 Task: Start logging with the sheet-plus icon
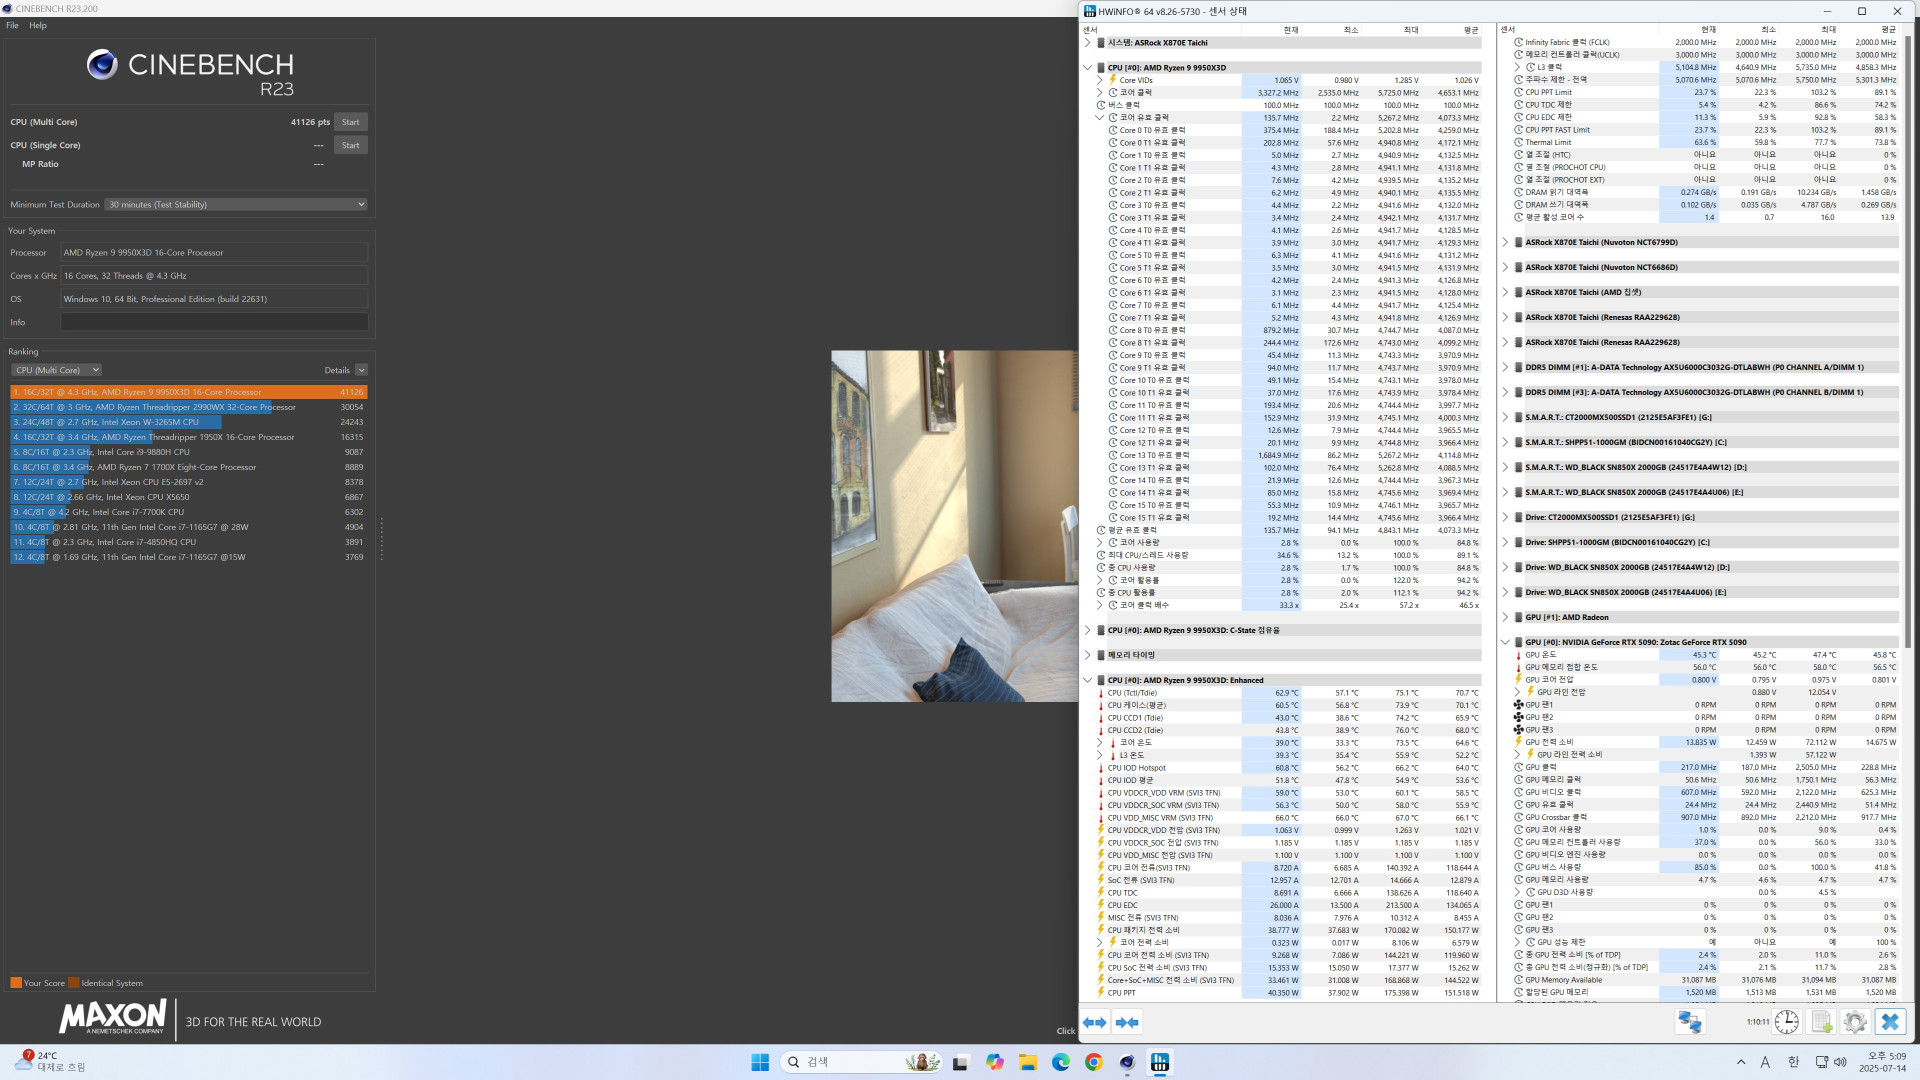tap(1821, 1022)
